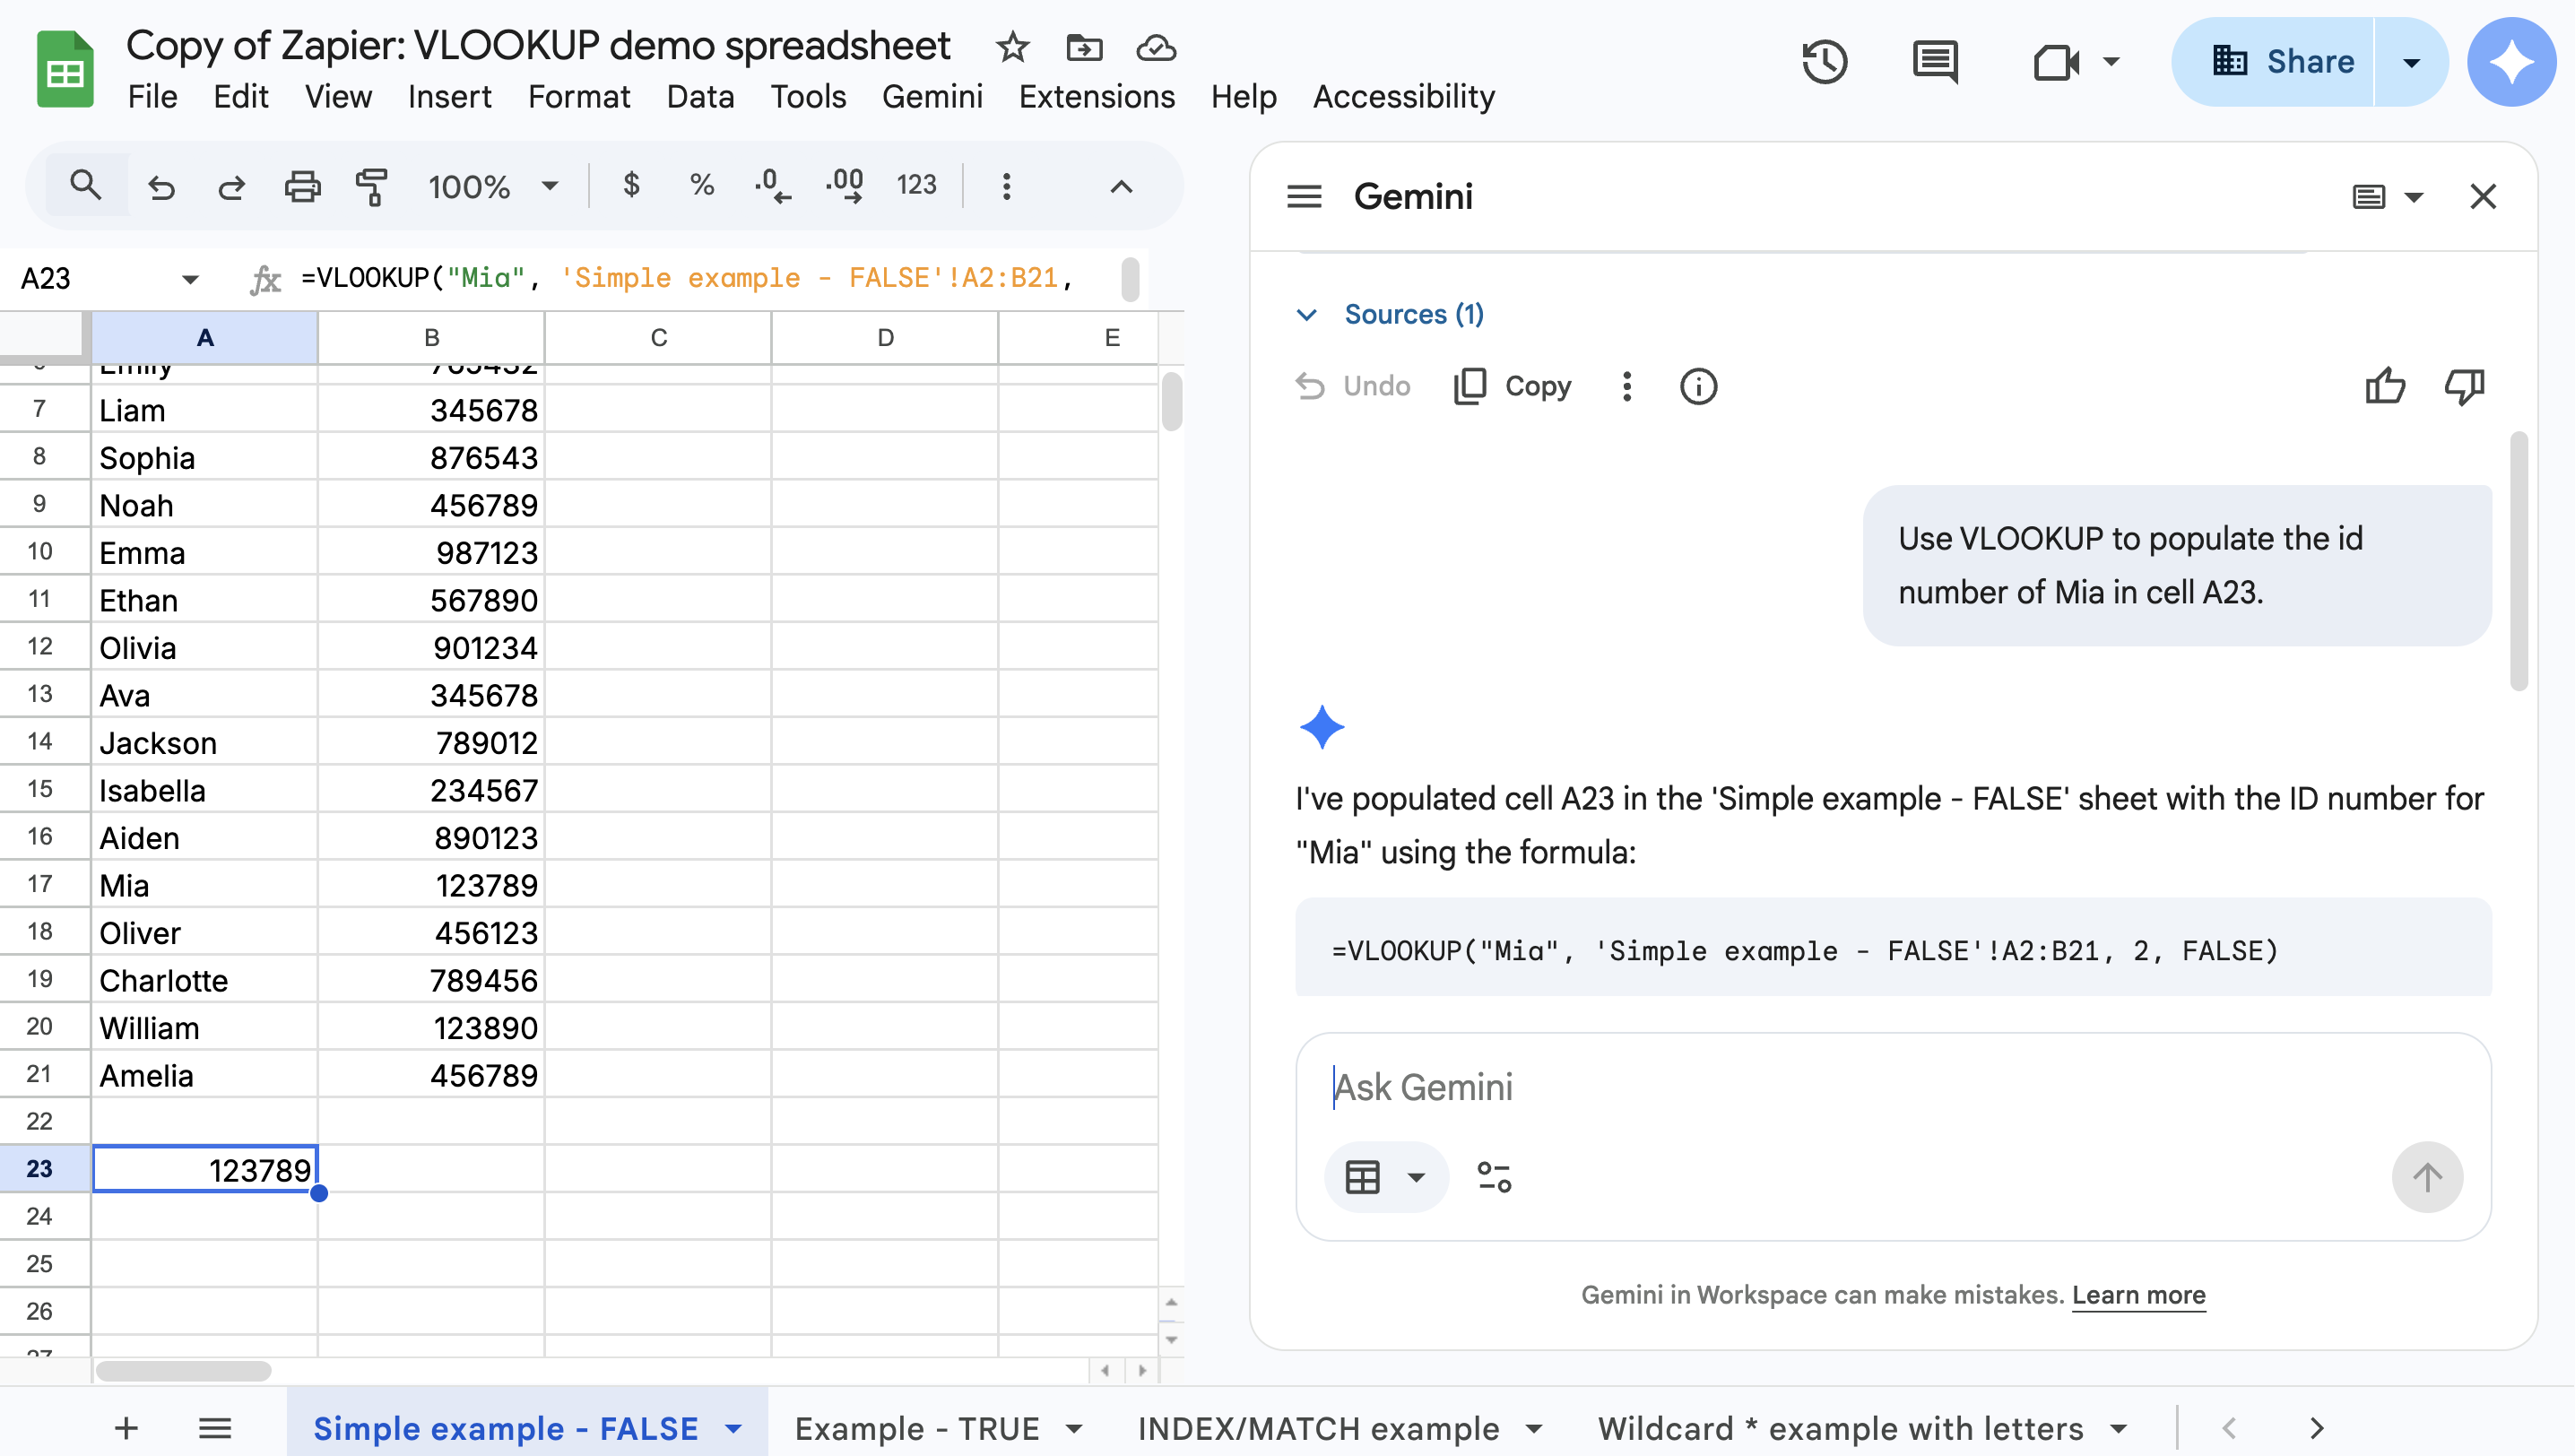Open the Data menu
The height and width of the screenshot is (1456, 2575).
point(700,96)
